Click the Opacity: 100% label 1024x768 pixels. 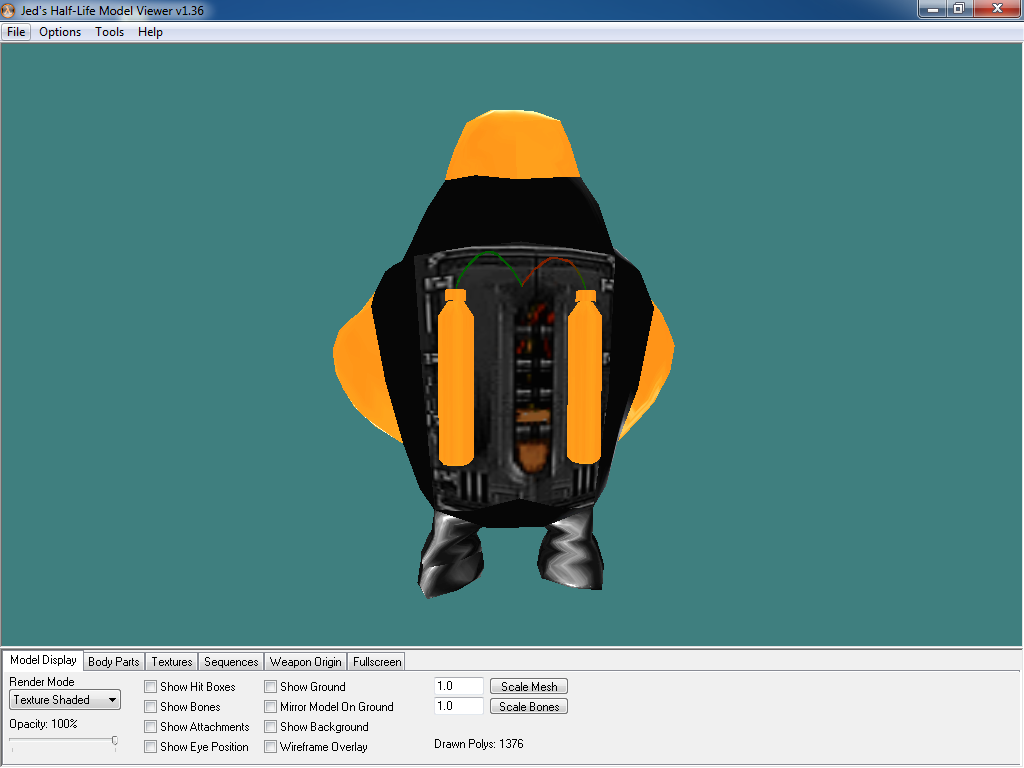pos(43,724)
